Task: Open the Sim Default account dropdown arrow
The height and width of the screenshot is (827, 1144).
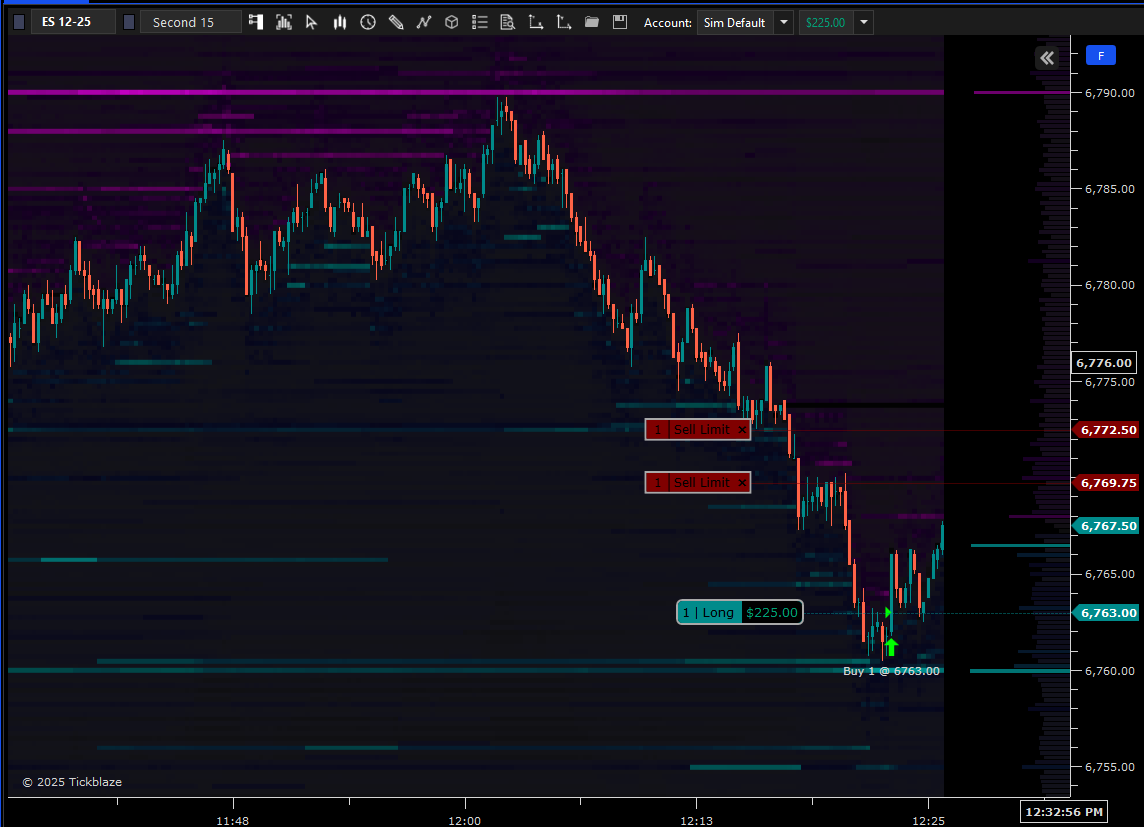Action: point(783,22)
